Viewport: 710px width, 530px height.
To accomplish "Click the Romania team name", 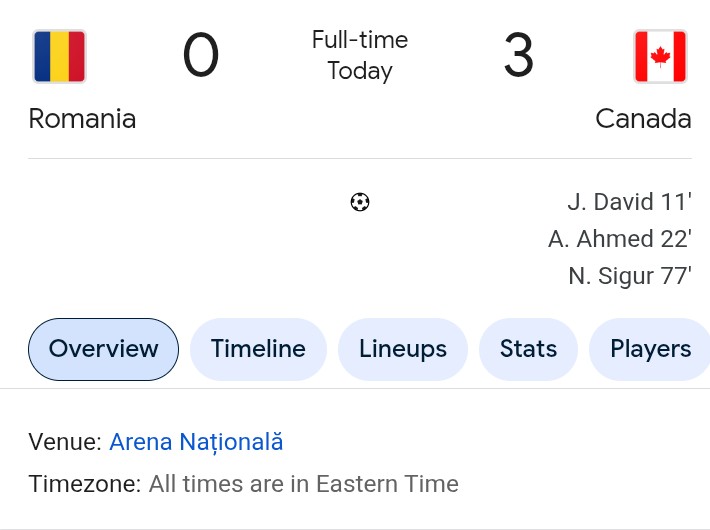I will click(x=82, y=119).
